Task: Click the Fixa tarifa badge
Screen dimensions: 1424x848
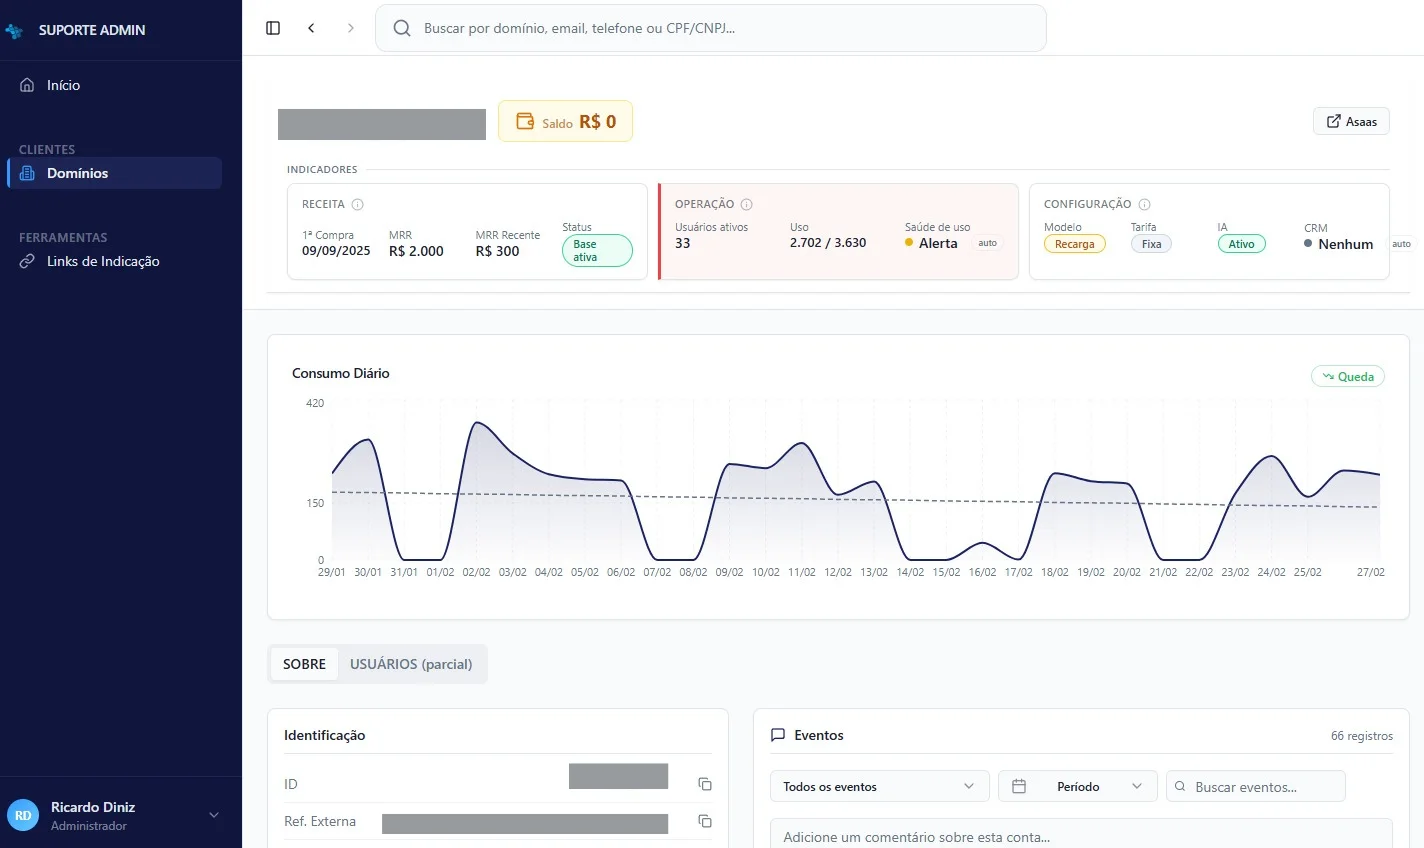Action: [1151, 244]
